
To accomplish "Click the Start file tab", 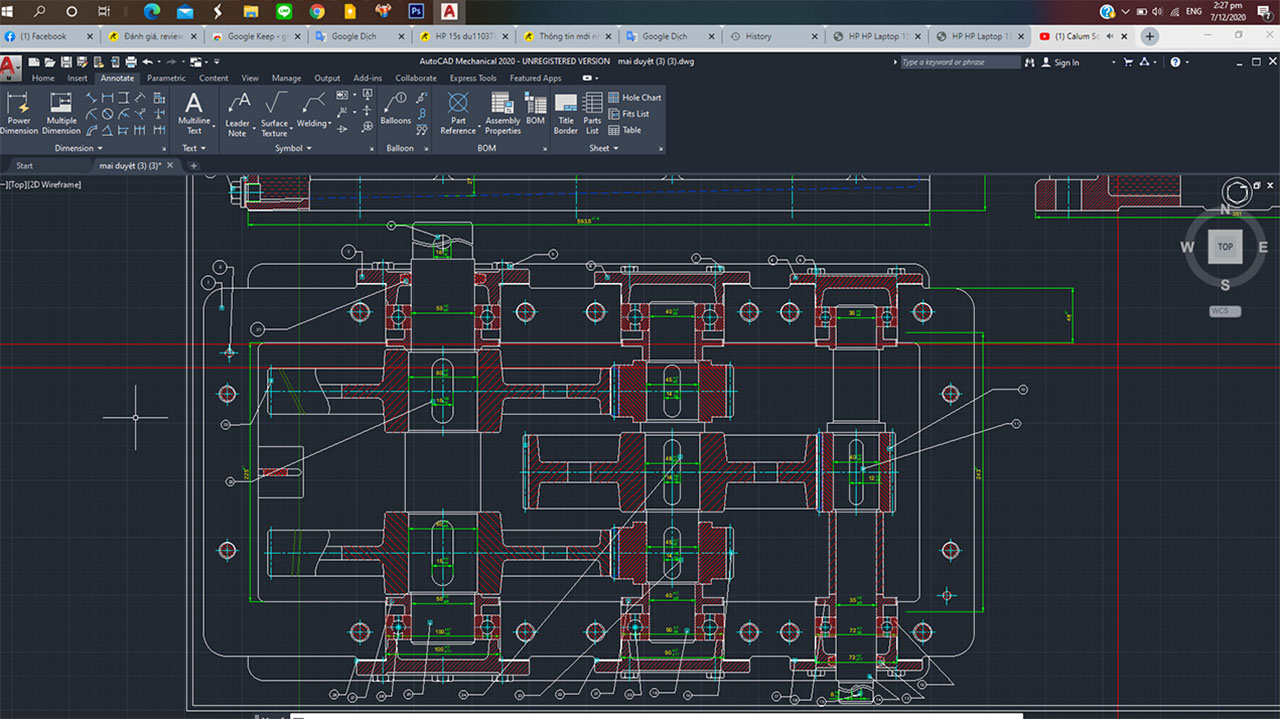I will click(x=23, y=165).
